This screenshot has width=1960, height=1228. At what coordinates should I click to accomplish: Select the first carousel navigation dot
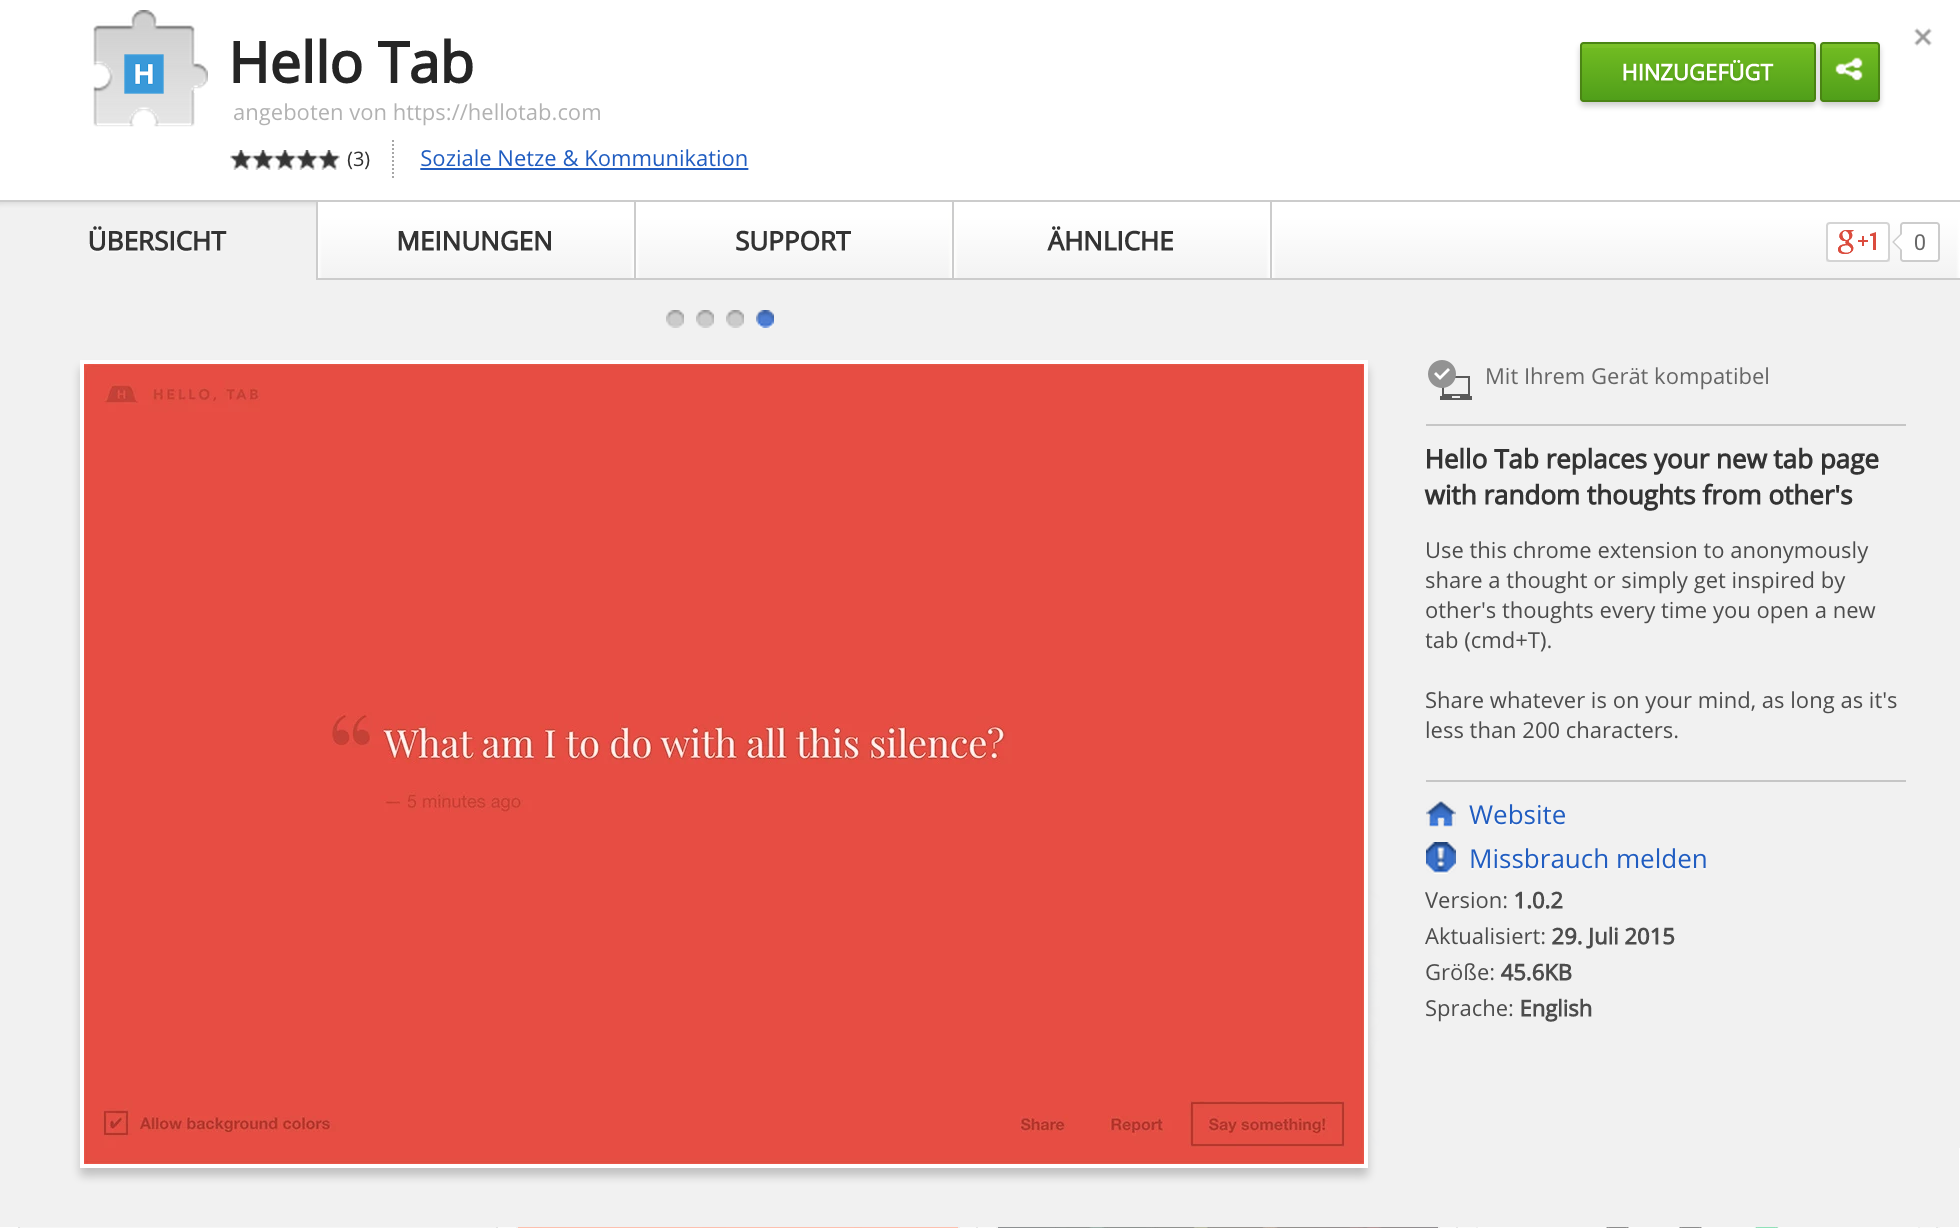coord(675,319)
